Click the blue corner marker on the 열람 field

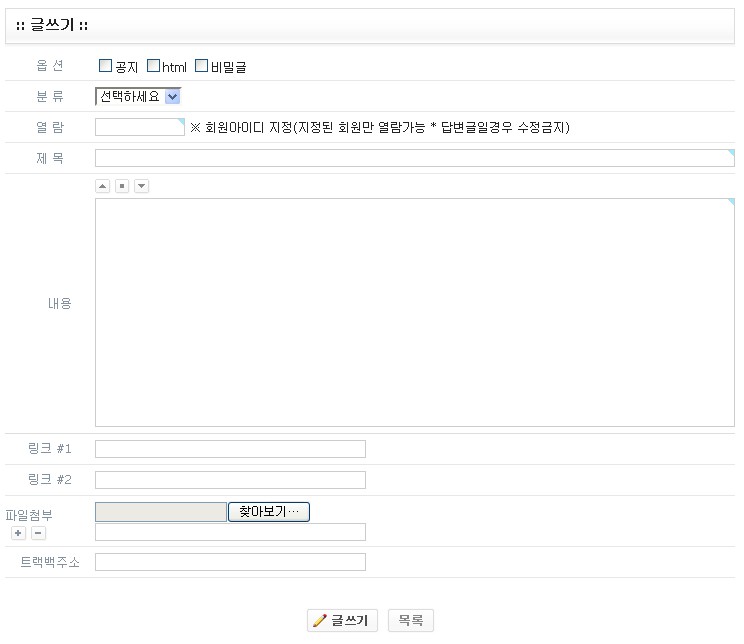pyautogui.click(x=181, y=122)
